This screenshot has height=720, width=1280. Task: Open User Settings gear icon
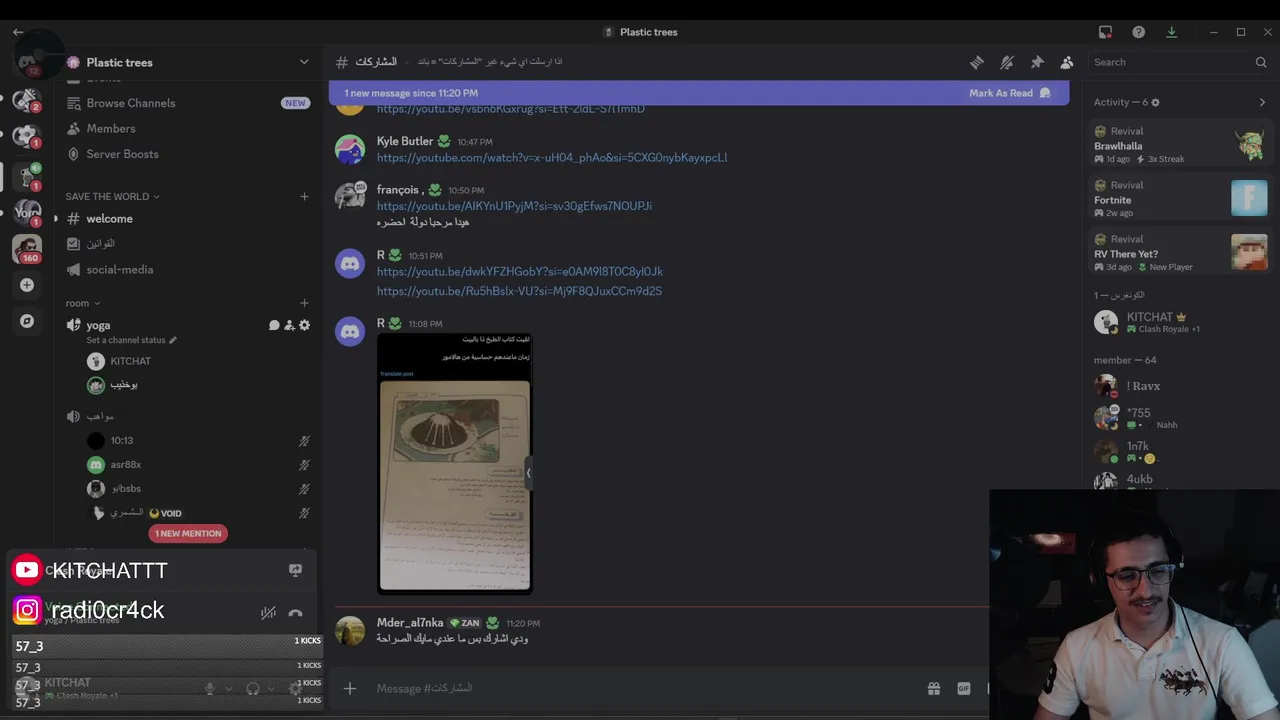point(295,688)
